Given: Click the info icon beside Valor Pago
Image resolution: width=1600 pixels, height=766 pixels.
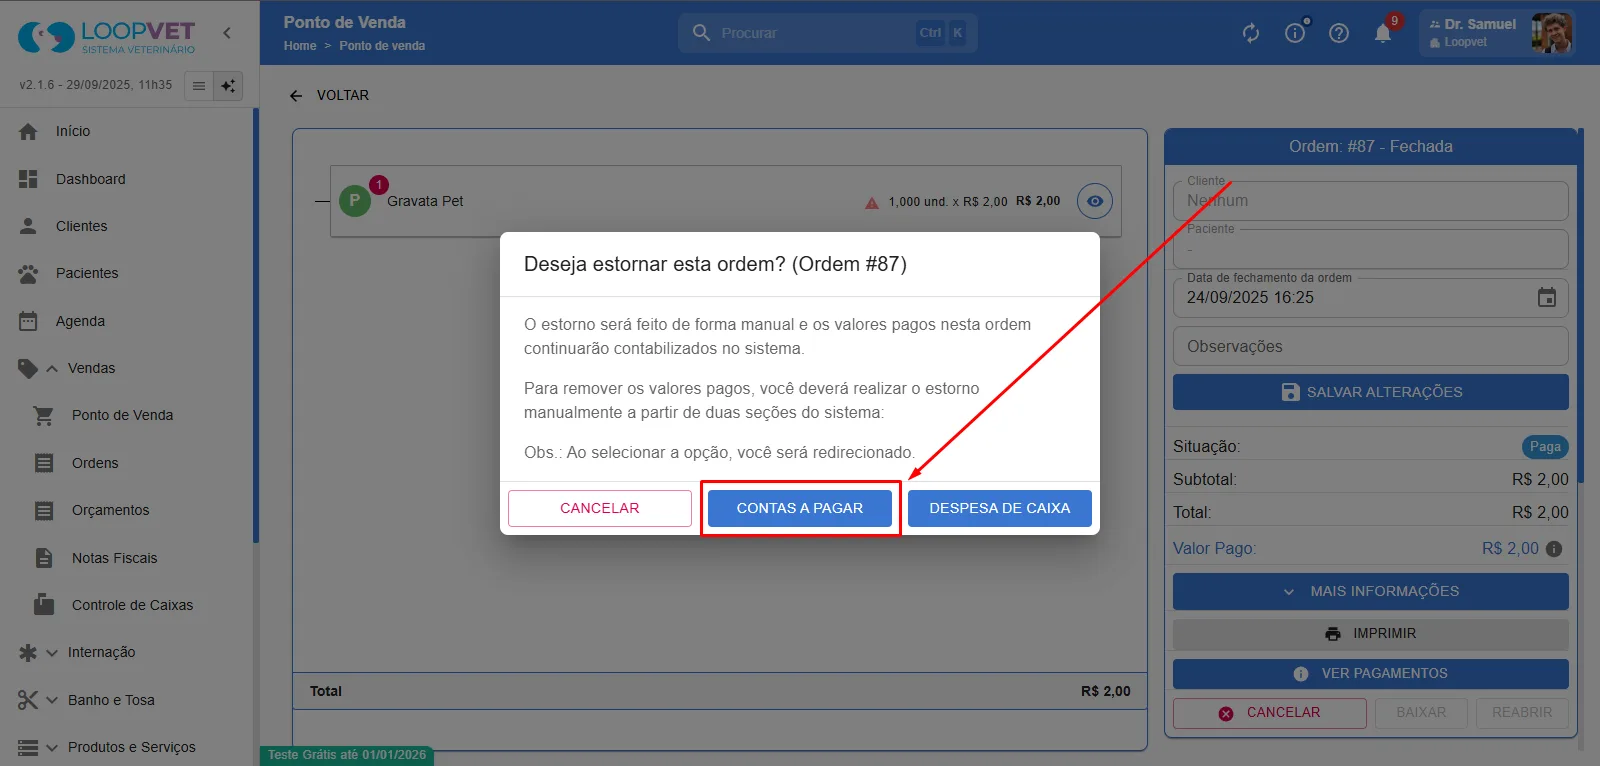Looking at the screenshot, I should tap(1554, 549).
